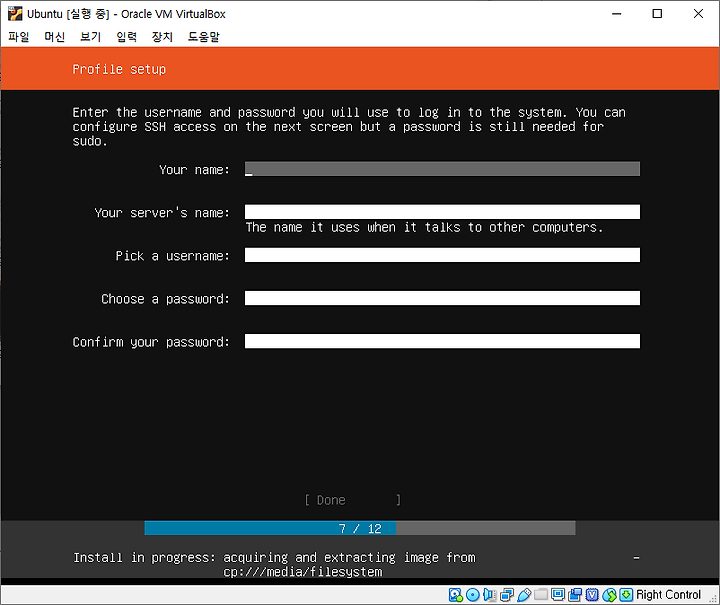This screenshot has width=720, height=605.
Task: Open the 장치 menu
Action: coord(162,37)
